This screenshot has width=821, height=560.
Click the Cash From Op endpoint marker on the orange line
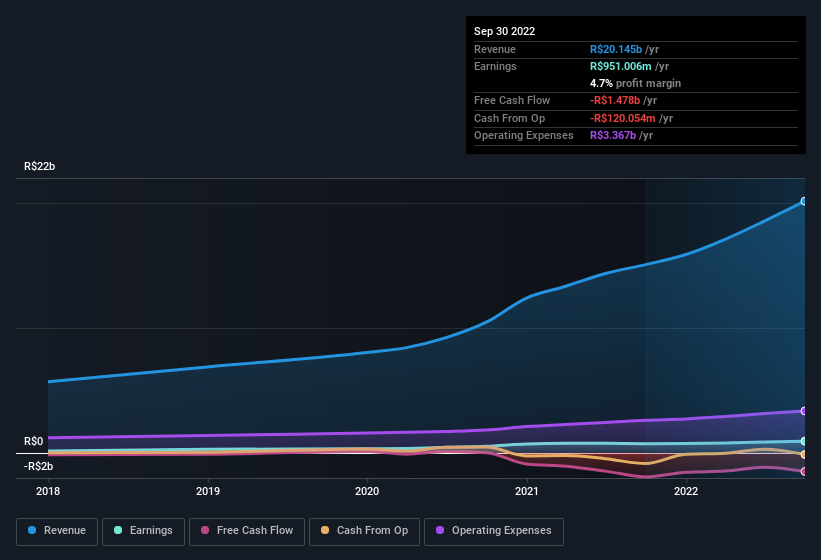(x=804, y=454)
